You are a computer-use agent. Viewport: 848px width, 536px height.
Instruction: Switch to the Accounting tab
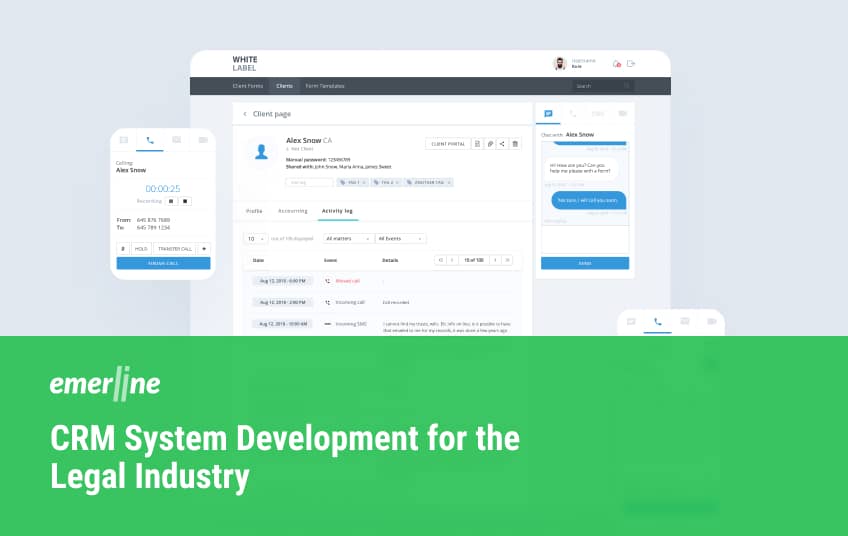click(x=293, y=211)
